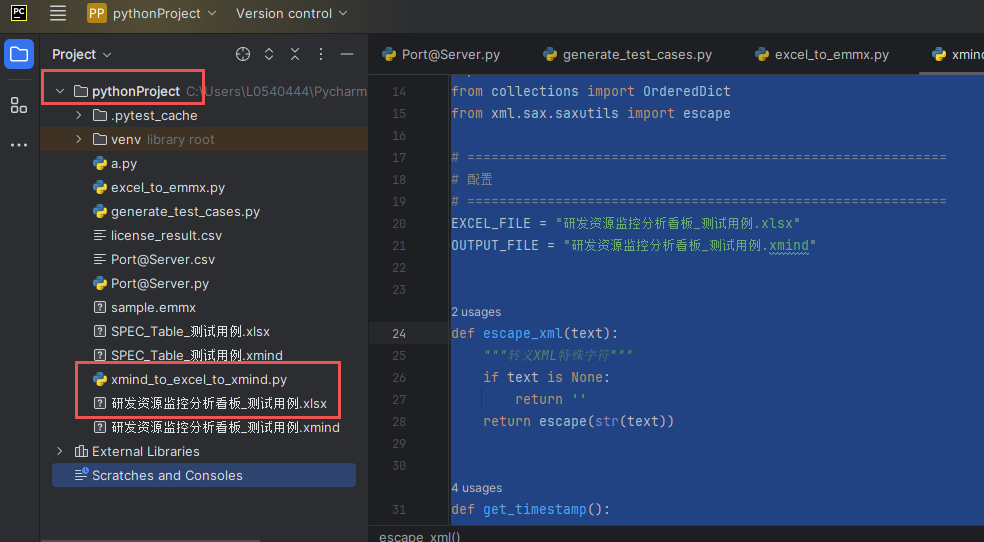Click the External Libraries bar-chart icon
This screenshot has width=984, height=542.
pos(81,452)
